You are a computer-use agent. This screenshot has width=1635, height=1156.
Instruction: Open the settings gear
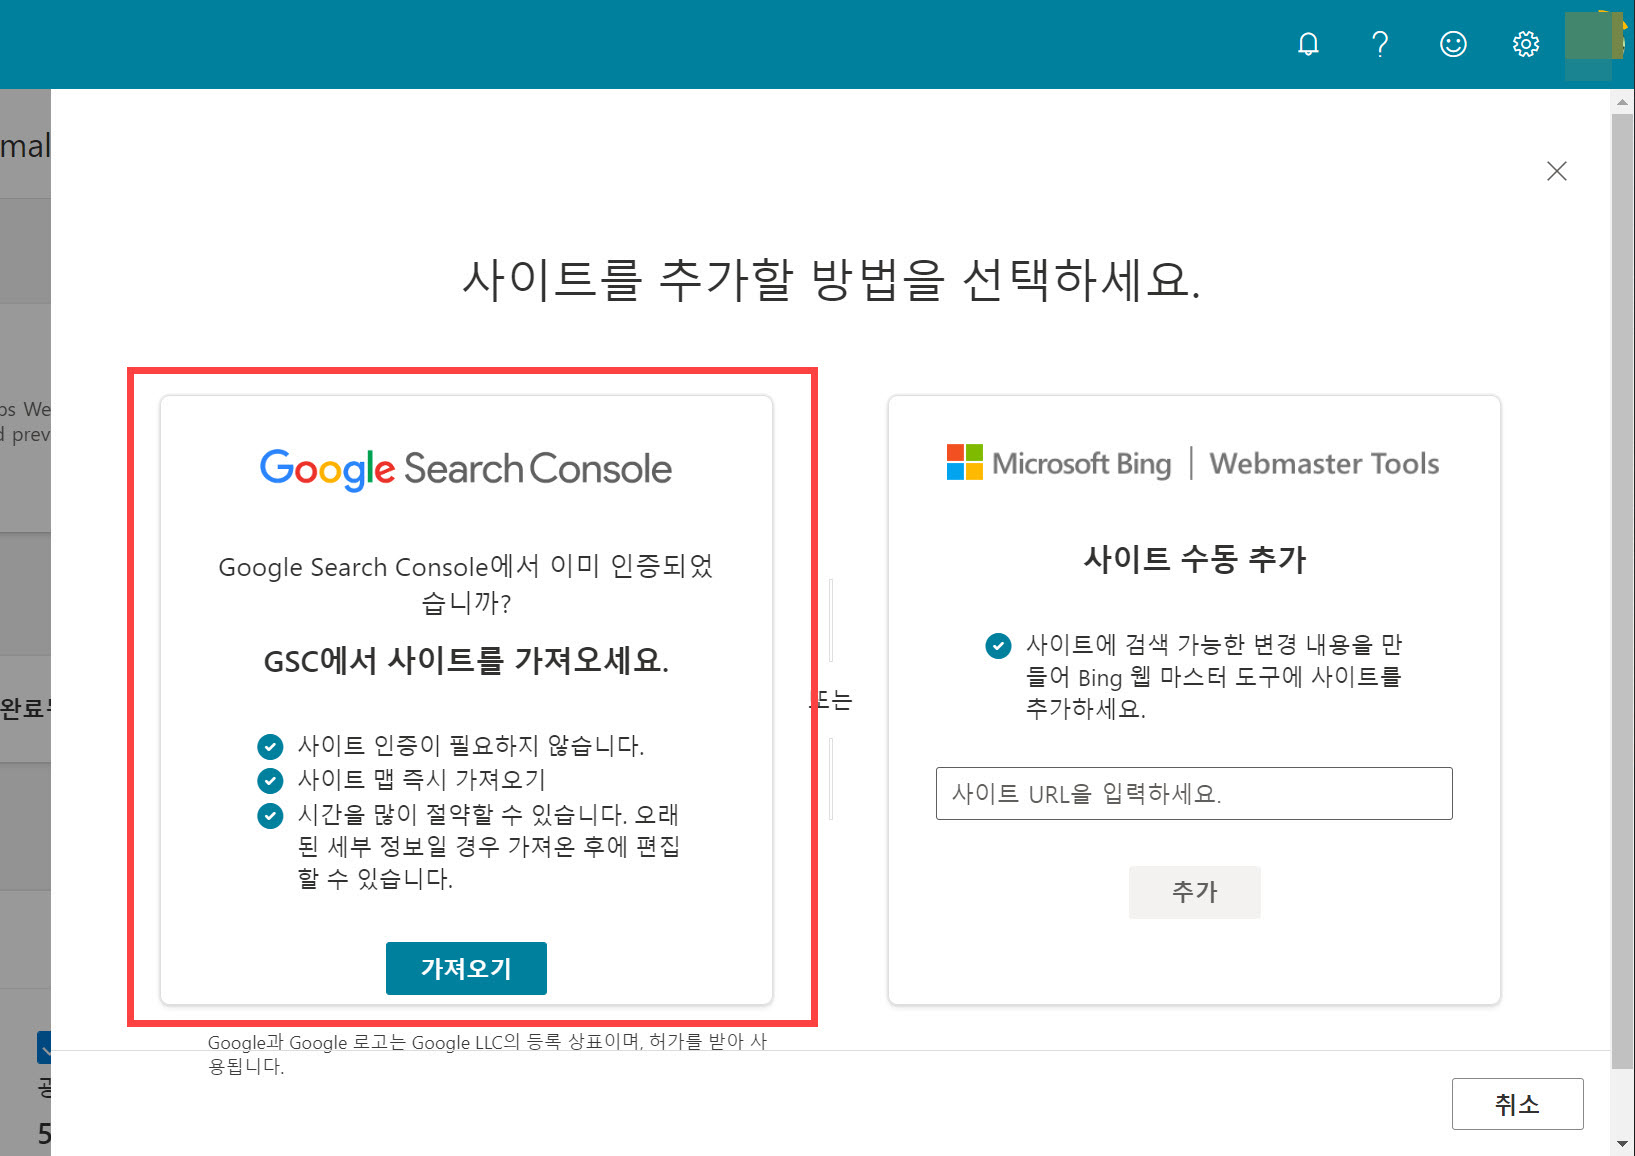tap(1525, 44)
